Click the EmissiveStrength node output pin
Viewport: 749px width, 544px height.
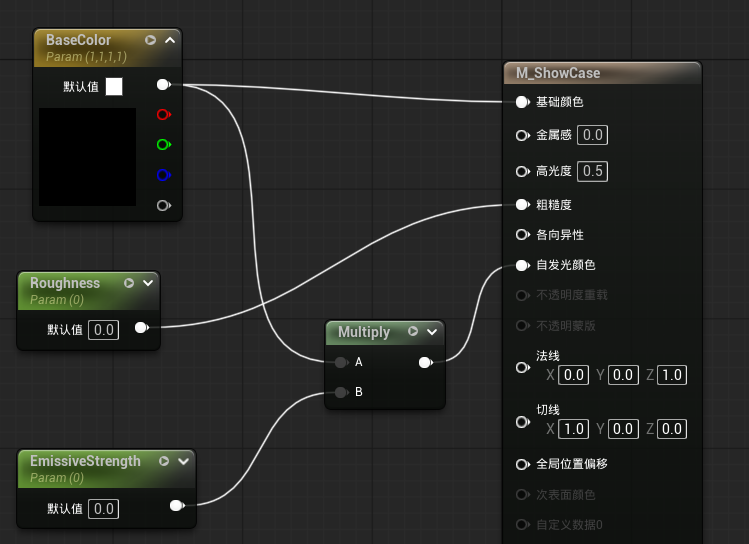(177, 505)
